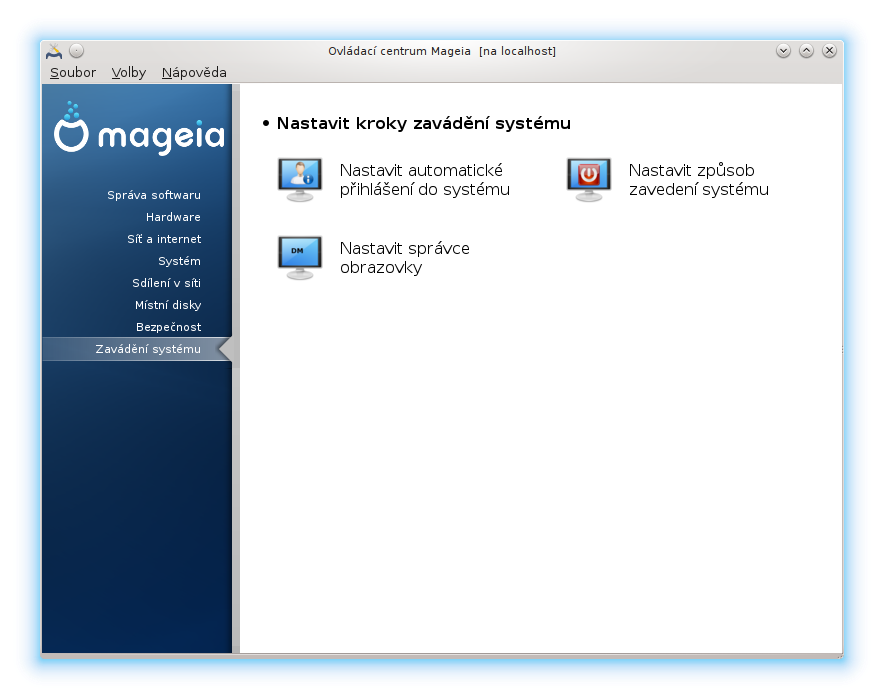The height and width of the screenshot is (699, 884).
Task: Open the DM display manager icon
Action: pos(300,258)
